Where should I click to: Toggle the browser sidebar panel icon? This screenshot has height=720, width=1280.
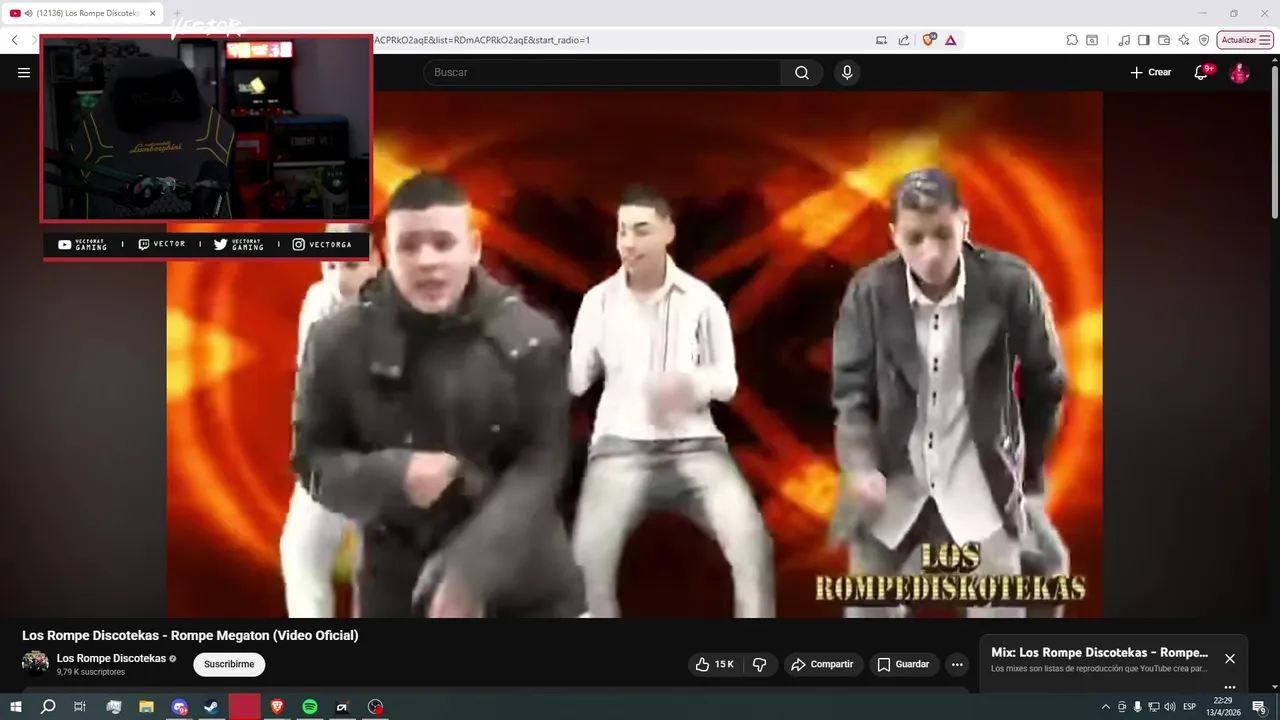[1144, 40]
